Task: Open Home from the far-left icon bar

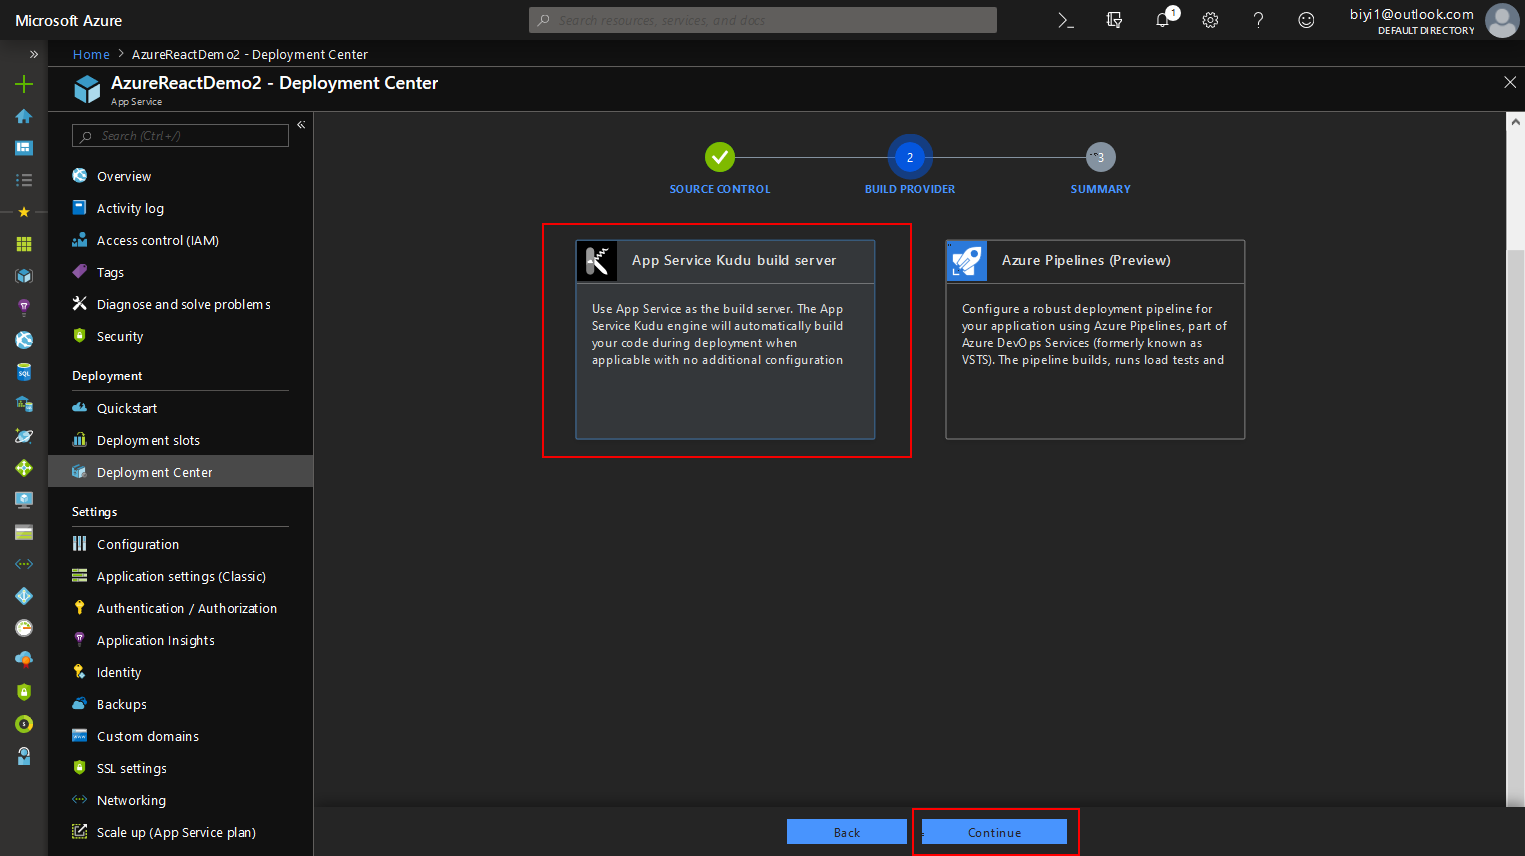Action: (24, 116)
